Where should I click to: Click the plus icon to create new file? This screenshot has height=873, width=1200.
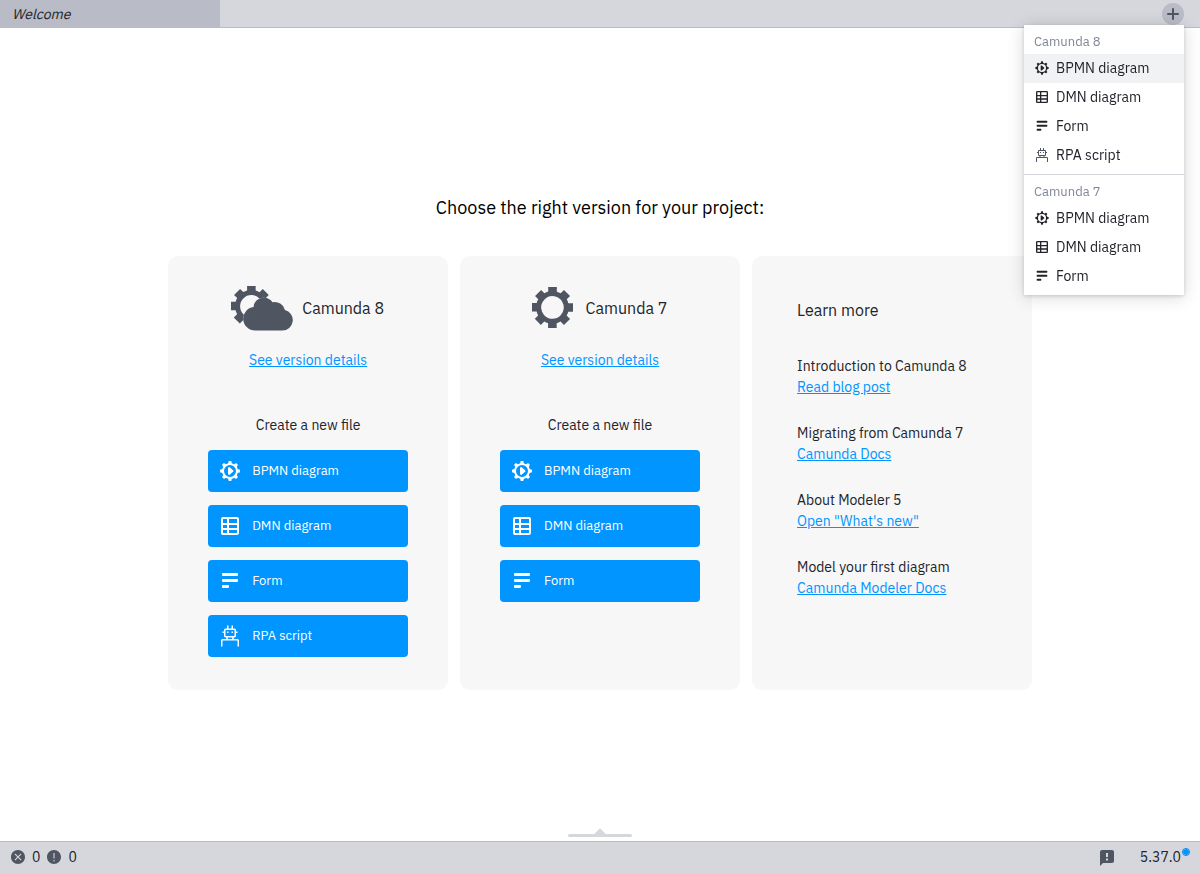coord(1172,14)
